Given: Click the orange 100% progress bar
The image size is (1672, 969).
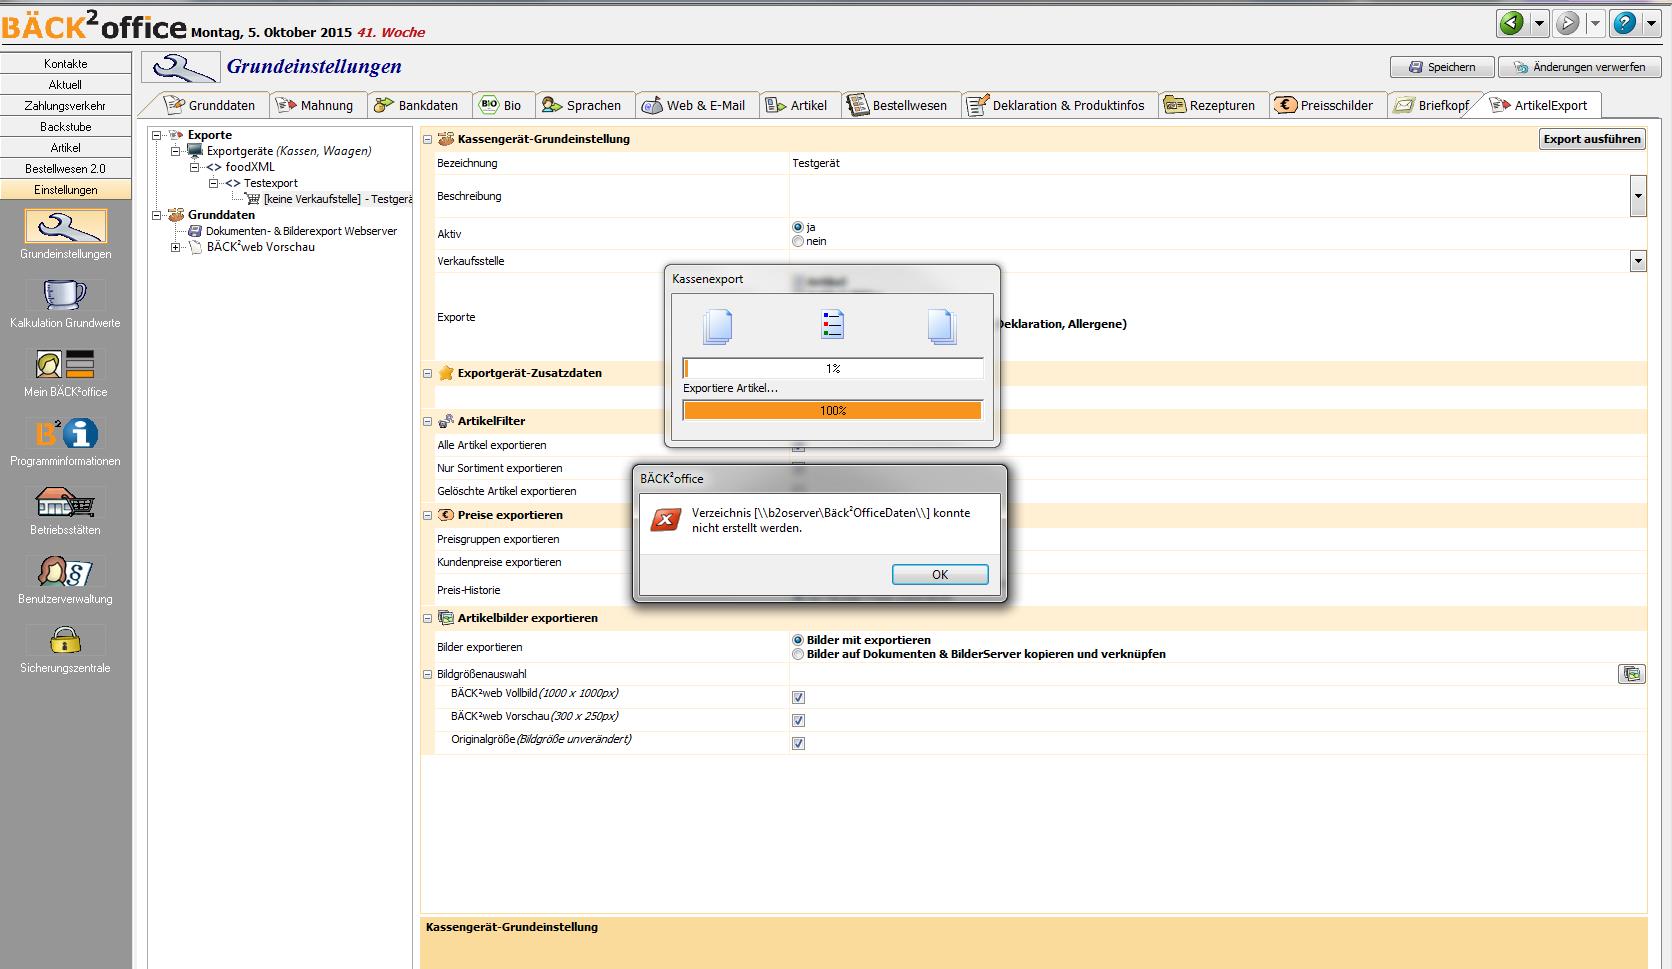Looking at the screenshot, I should 832,411.
